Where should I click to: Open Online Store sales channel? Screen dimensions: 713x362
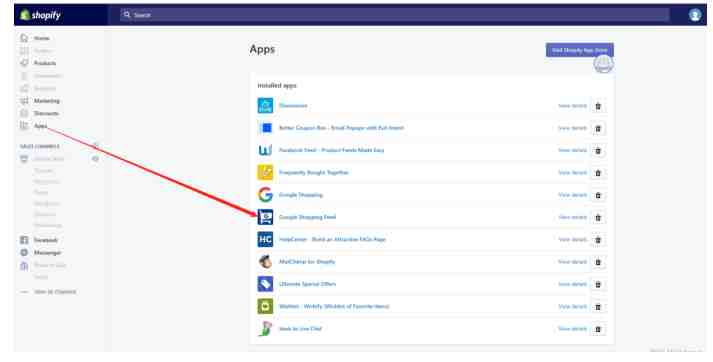pyautogui.click(x=49, y=159)
